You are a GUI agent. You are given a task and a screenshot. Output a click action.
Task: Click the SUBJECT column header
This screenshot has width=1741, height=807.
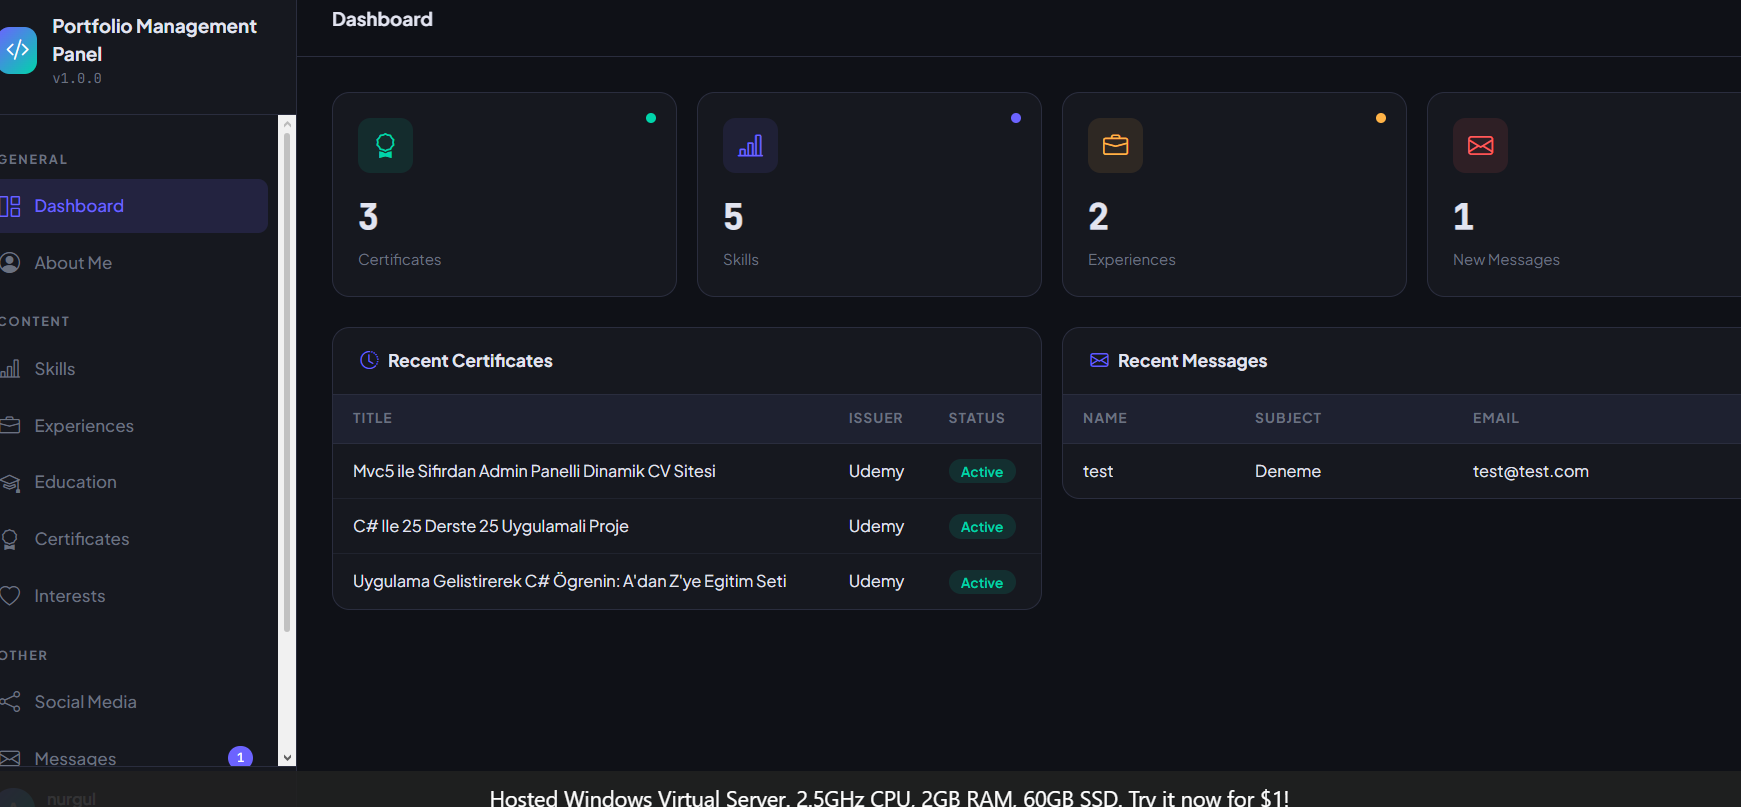pos(1288,418)
